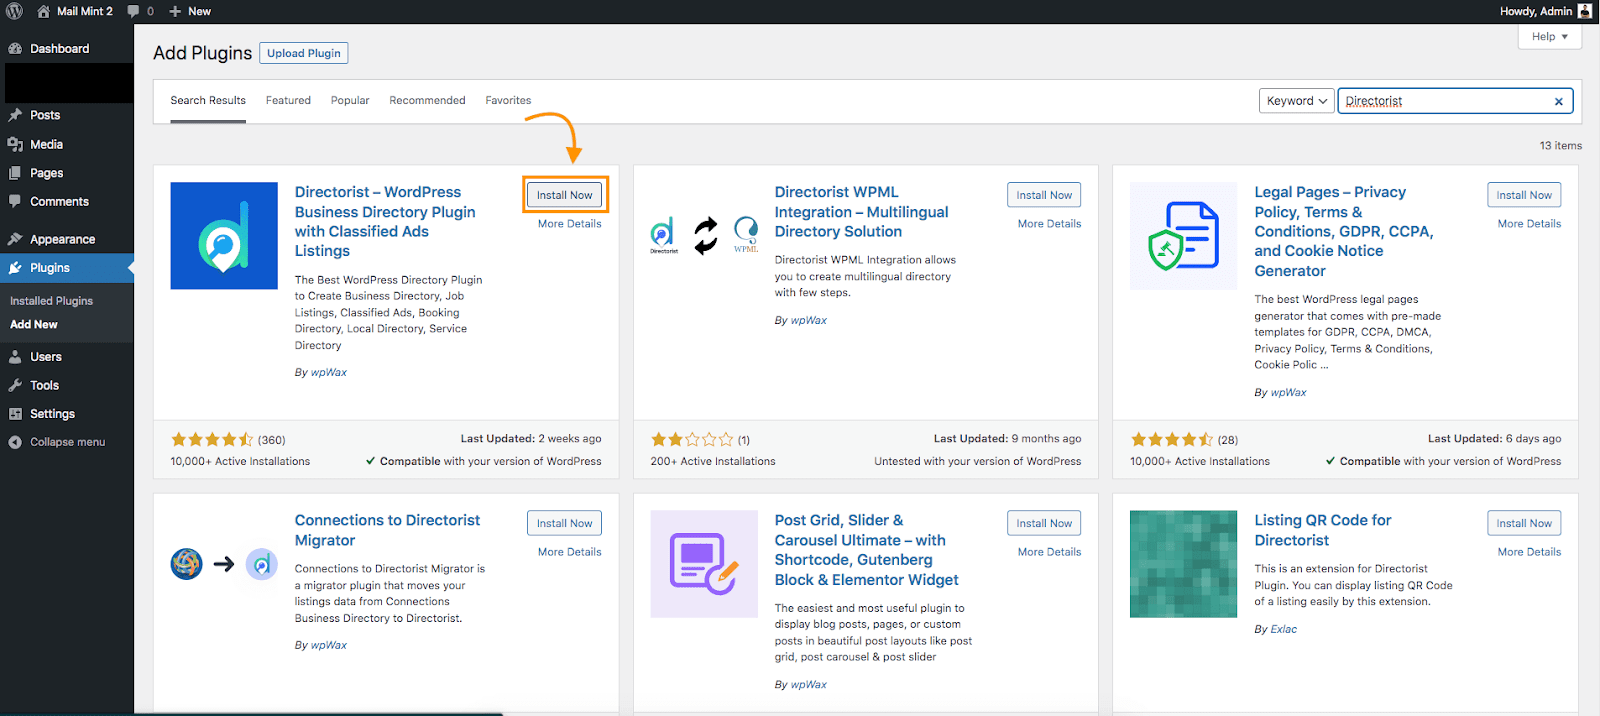This screenshot has width=1600, height=716.
Task: Click the Collapse menu arrow icon
Action: coord(15,442)
